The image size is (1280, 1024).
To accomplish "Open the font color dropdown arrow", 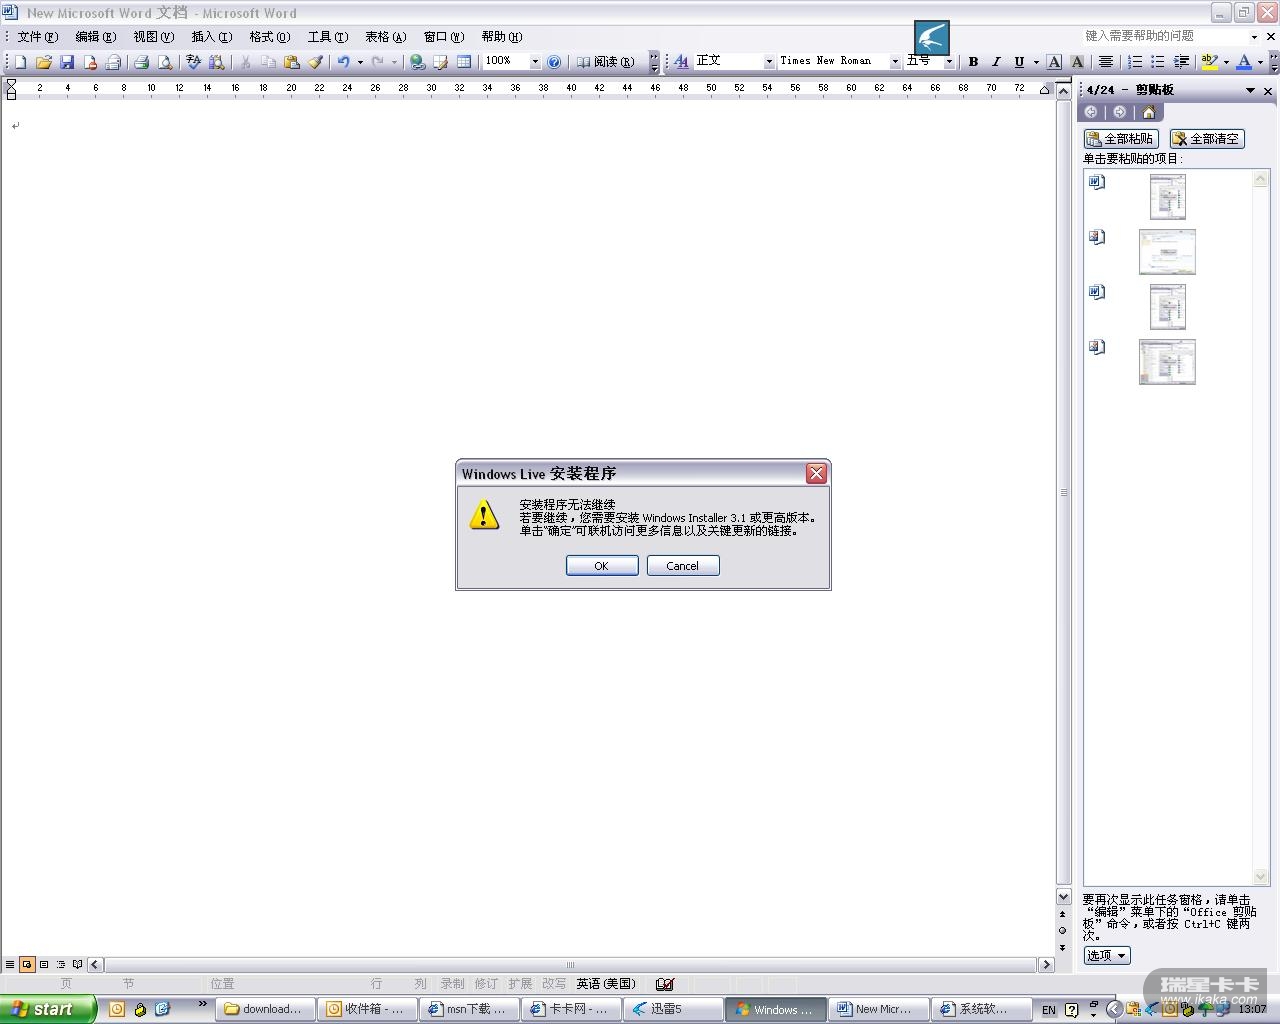I will tap(1260, 62).
